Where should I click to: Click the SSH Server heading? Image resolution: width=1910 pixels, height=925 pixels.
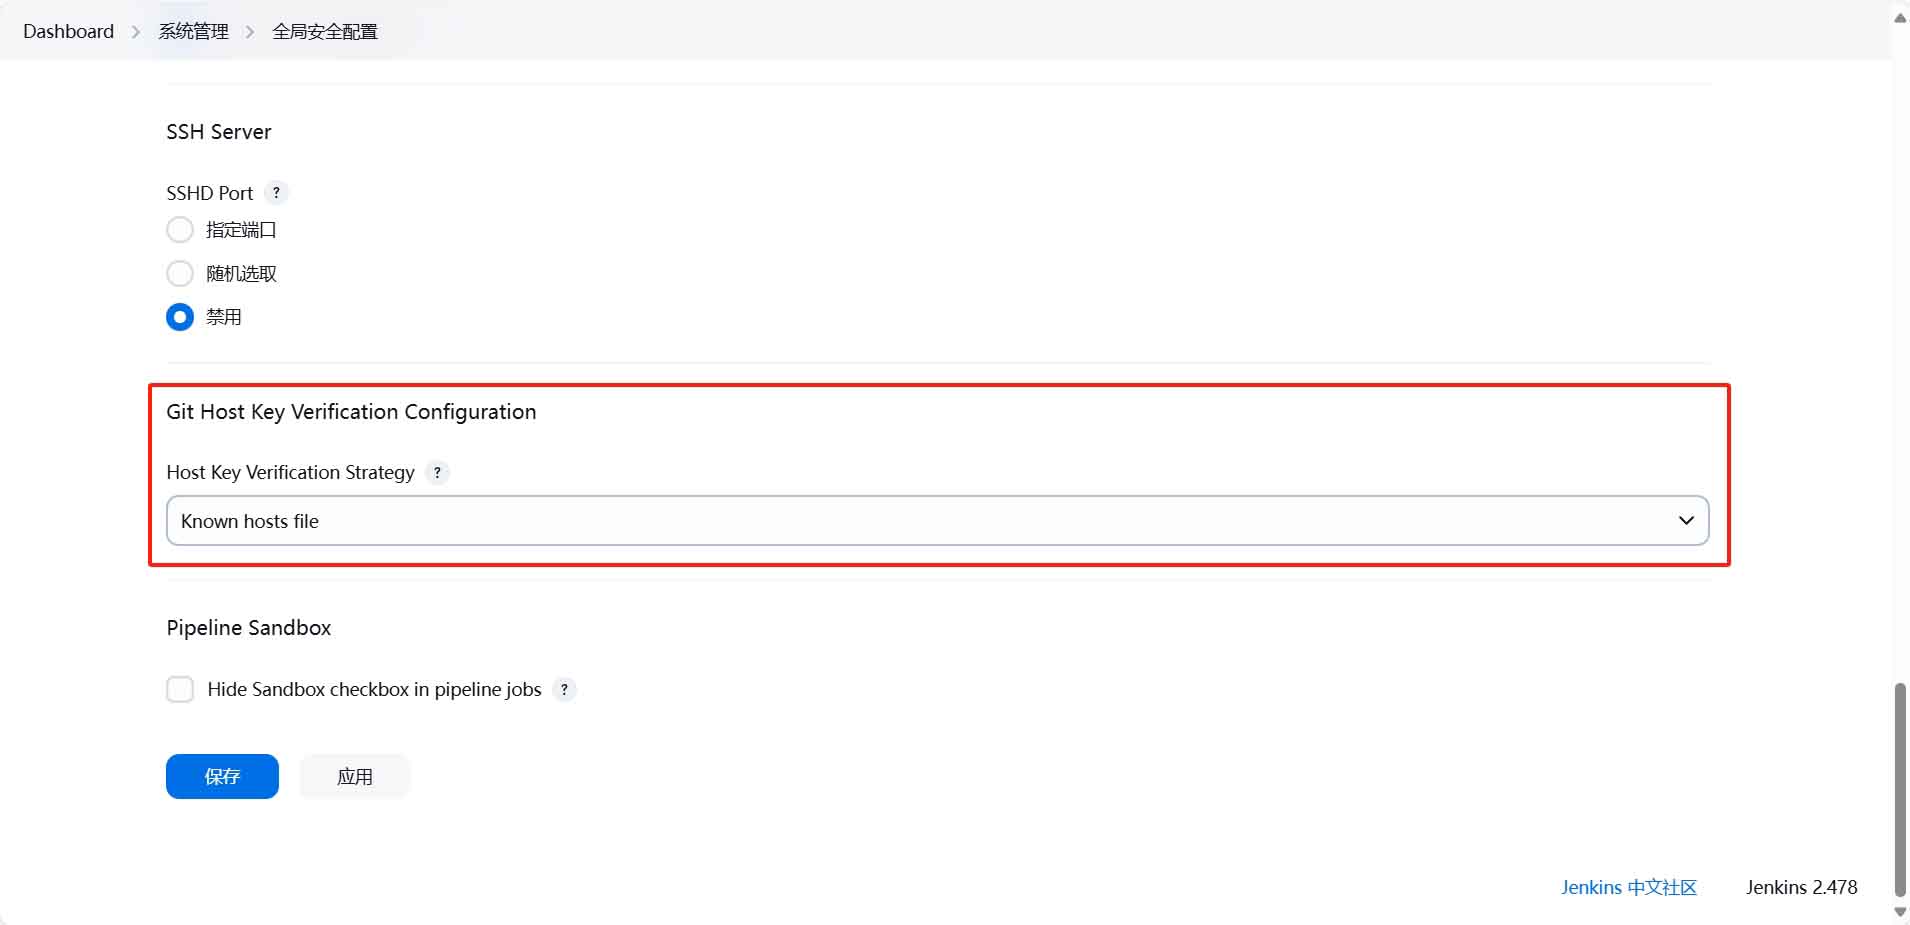tap(219, 132)
